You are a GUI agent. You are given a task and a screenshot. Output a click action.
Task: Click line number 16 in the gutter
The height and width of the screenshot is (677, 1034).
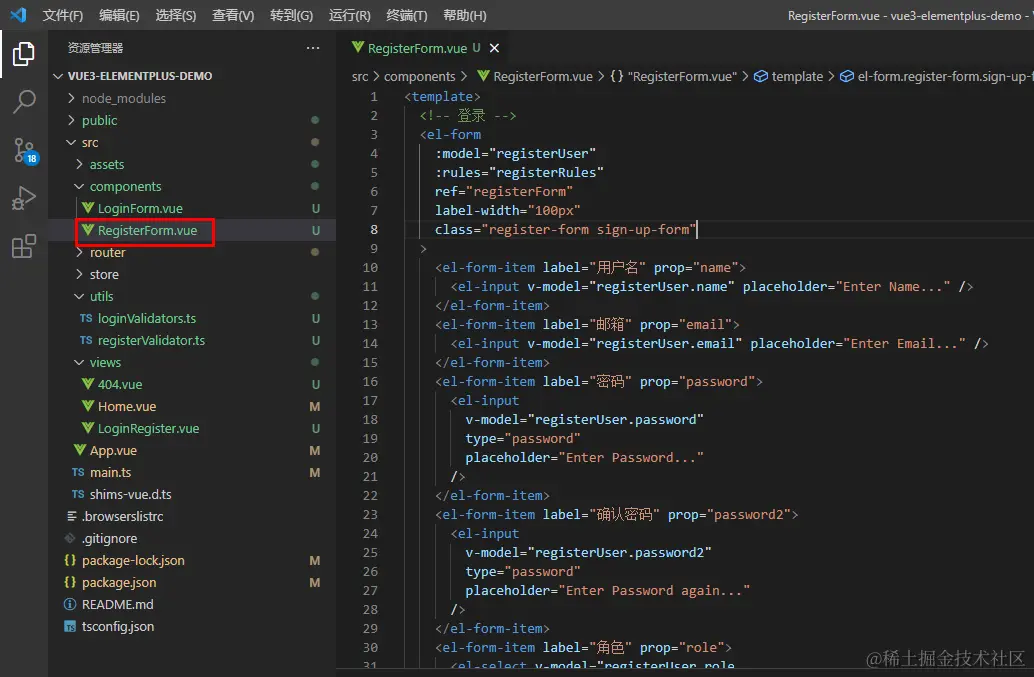pyautogui.click(x=370, y=382)
